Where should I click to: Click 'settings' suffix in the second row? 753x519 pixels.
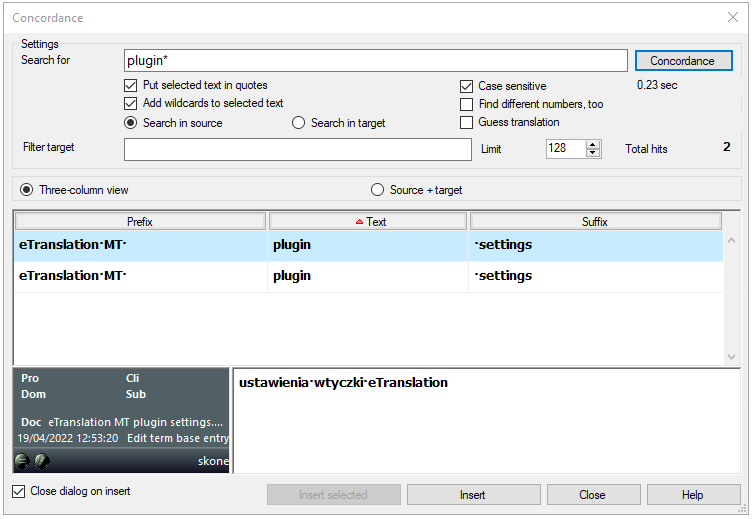[x=505, y=276]
